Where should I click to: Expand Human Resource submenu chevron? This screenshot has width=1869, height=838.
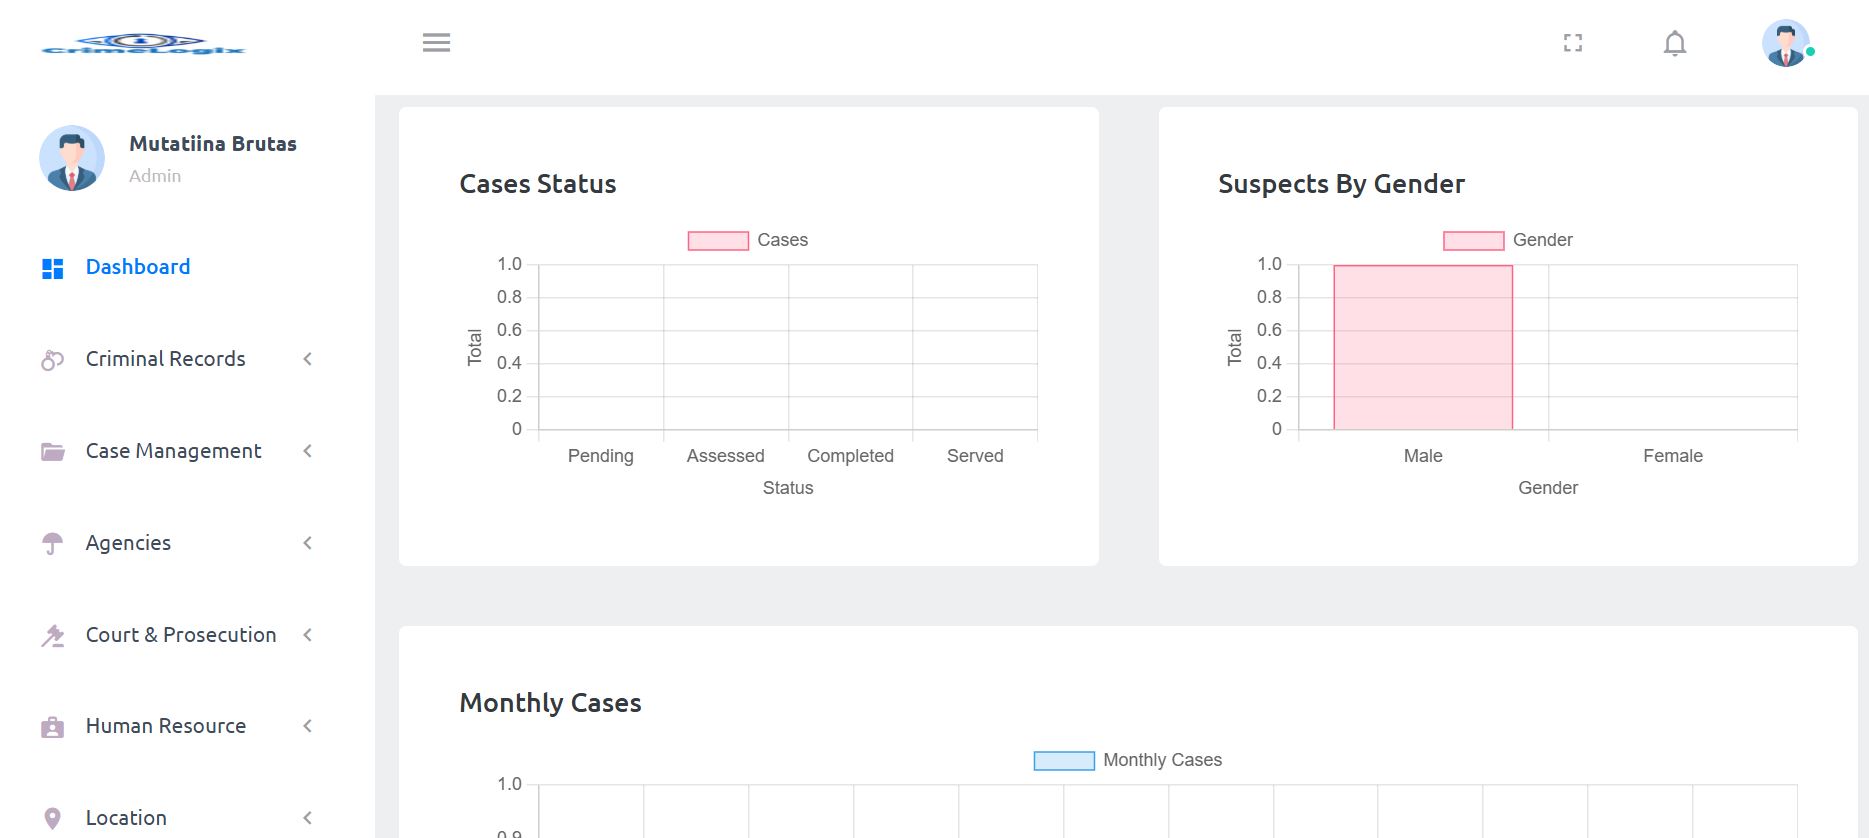pos(308,726)
